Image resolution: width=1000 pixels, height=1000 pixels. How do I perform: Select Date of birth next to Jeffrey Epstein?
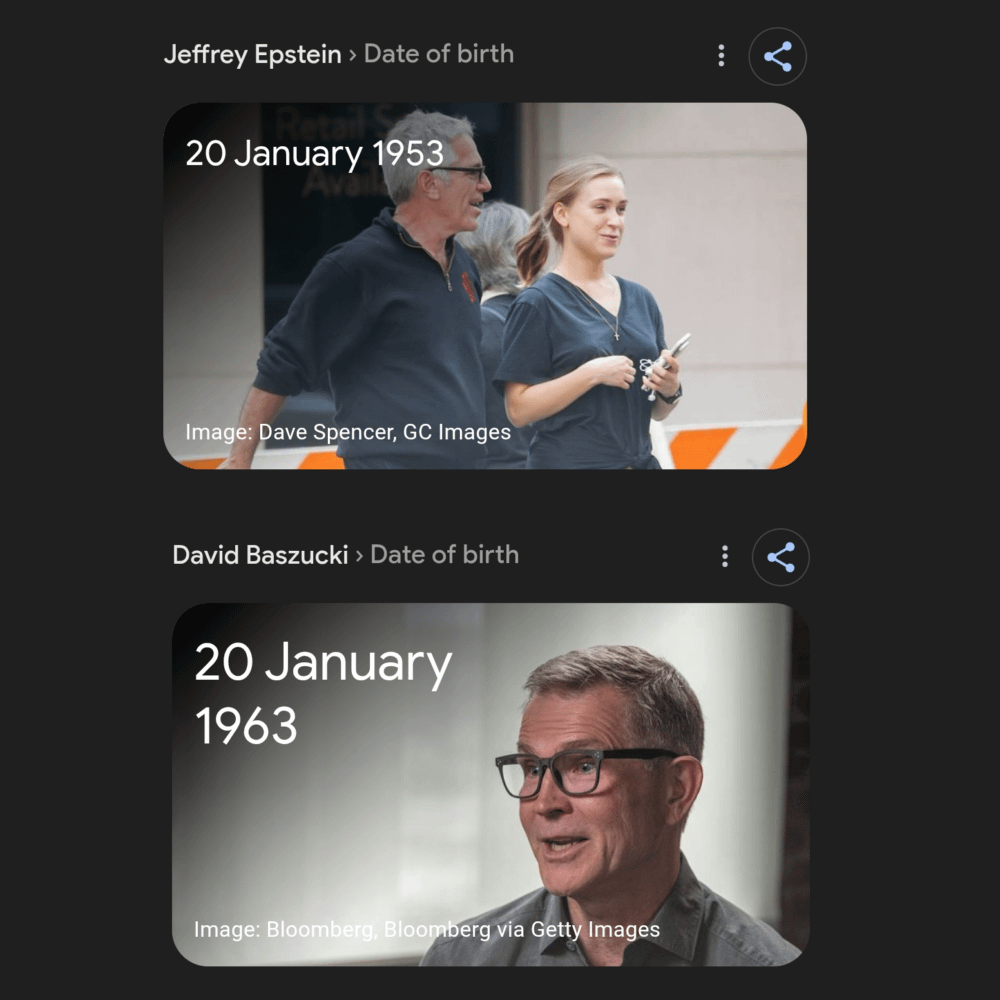439,54
